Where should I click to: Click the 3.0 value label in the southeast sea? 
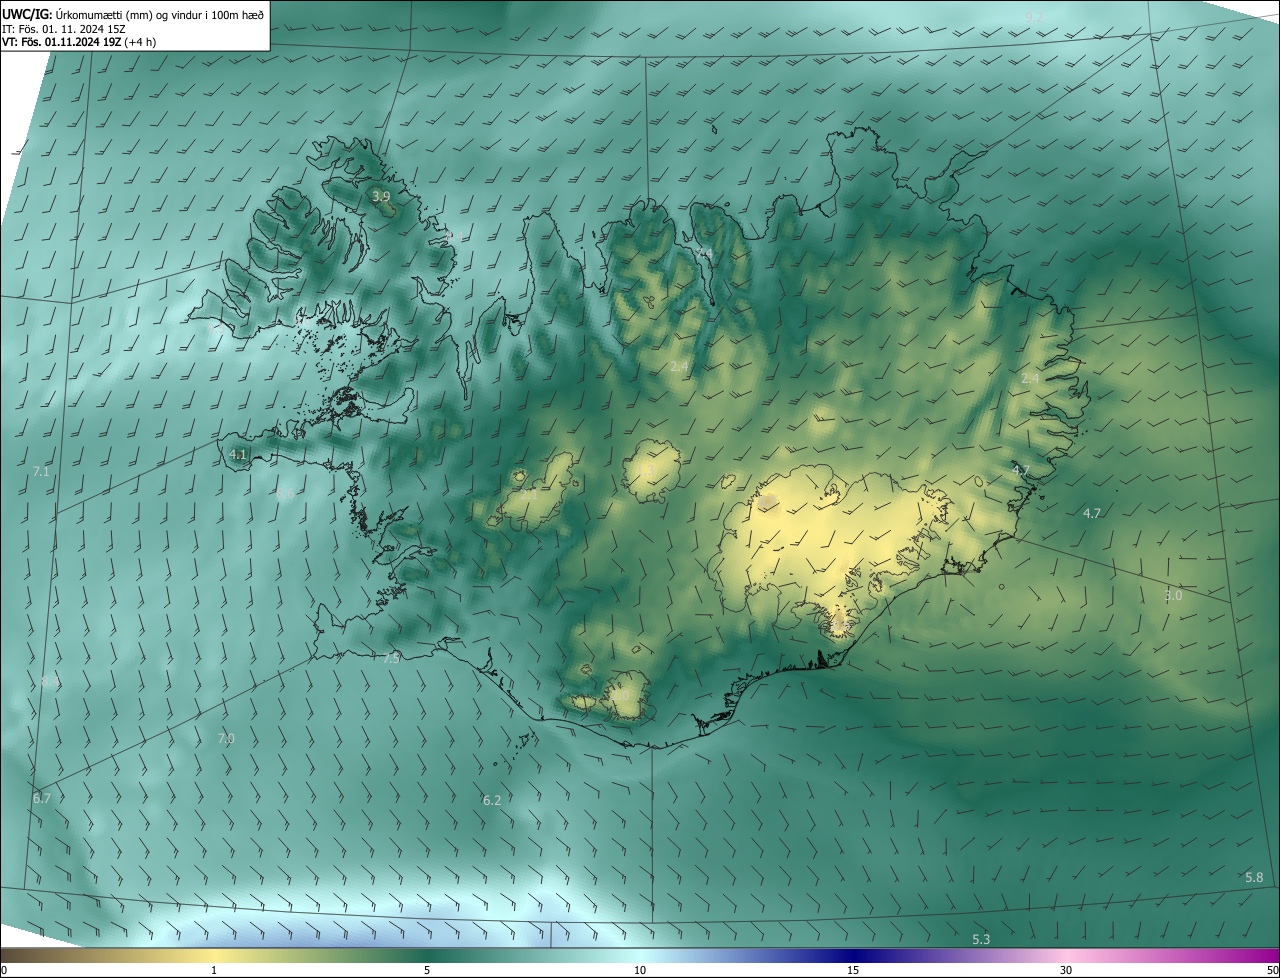click(x=1173, y=595)
